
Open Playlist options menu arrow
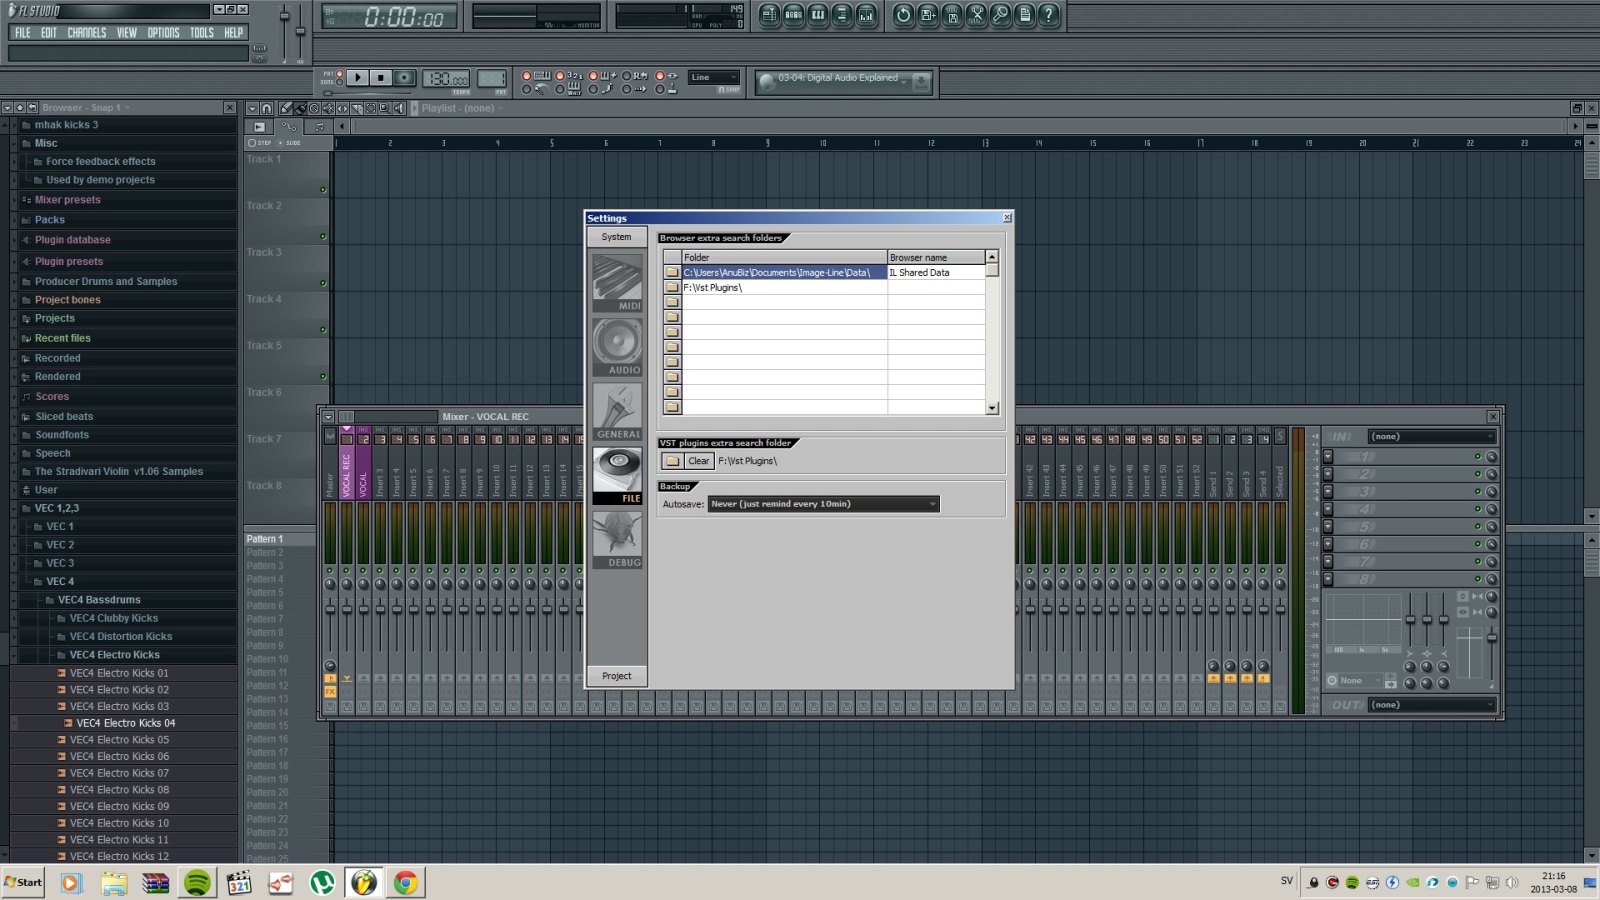(252, 108)
